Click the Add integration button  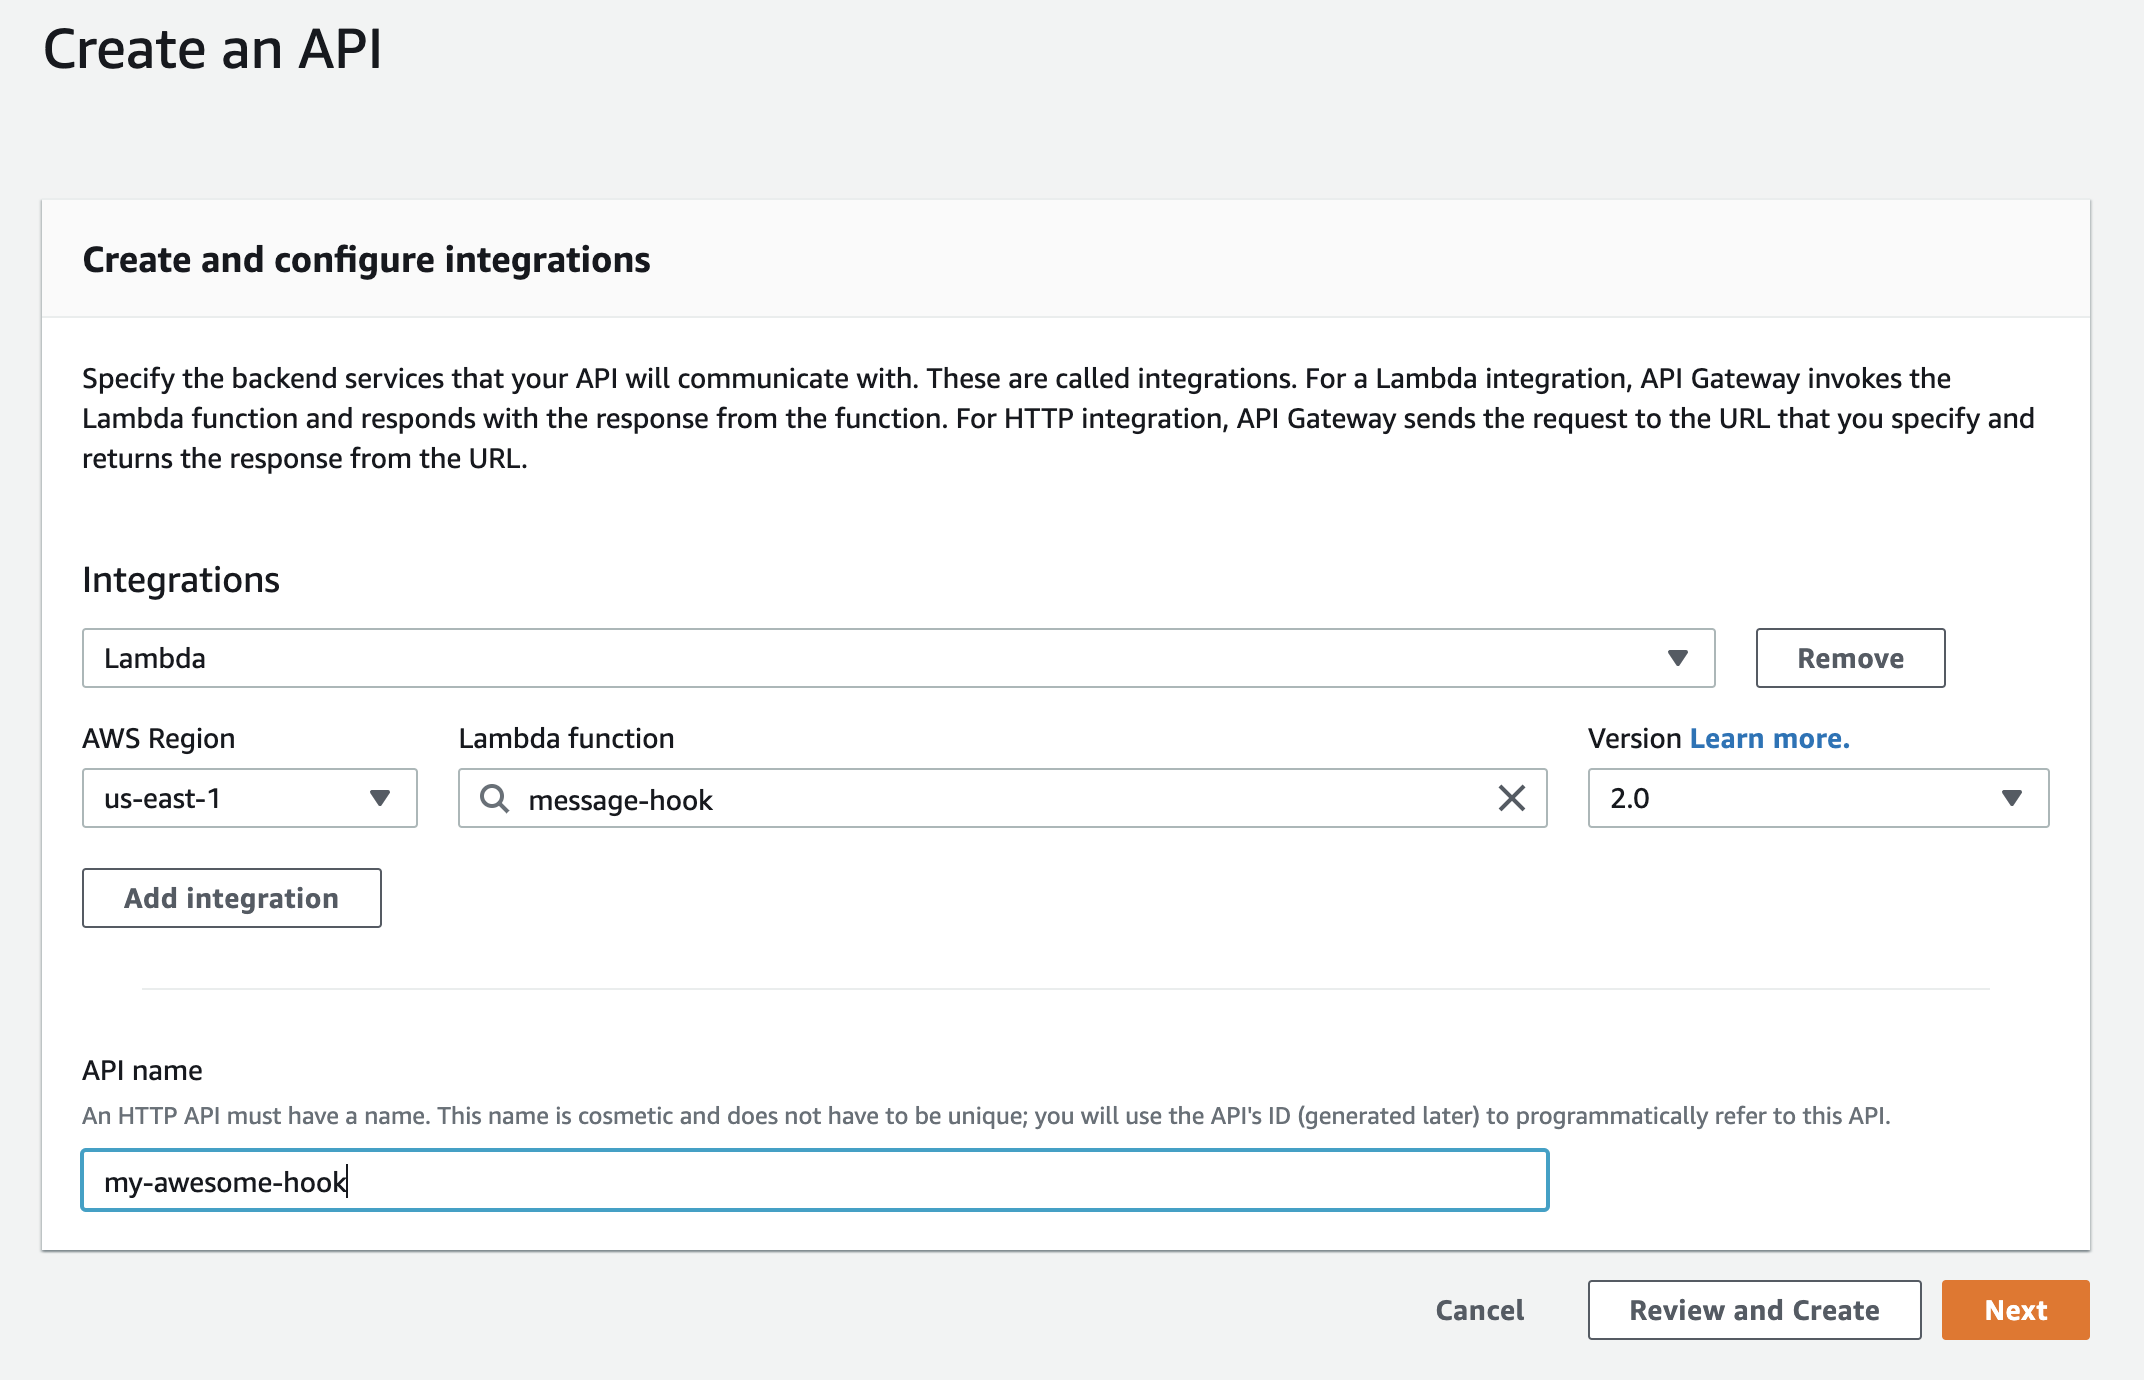pyautogui.click(x=231, y=898)
